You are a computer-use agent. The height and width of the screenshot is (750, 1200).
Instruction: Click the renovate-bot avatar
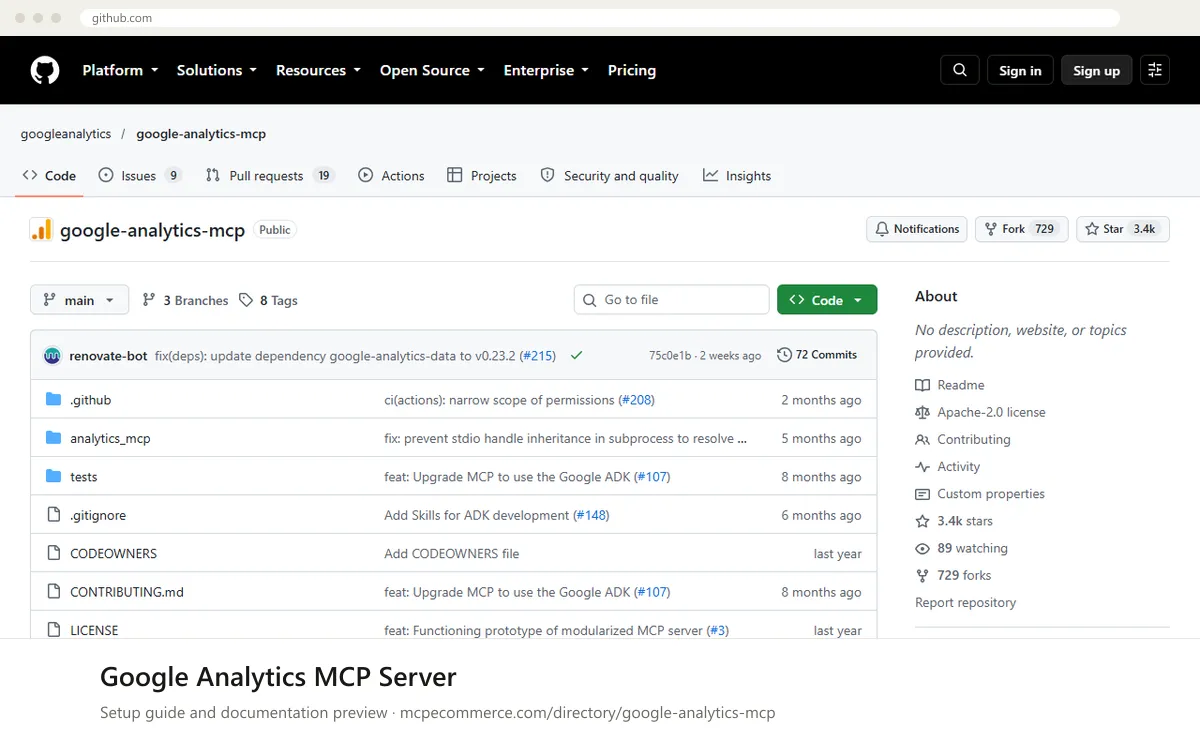click(52, 355)
